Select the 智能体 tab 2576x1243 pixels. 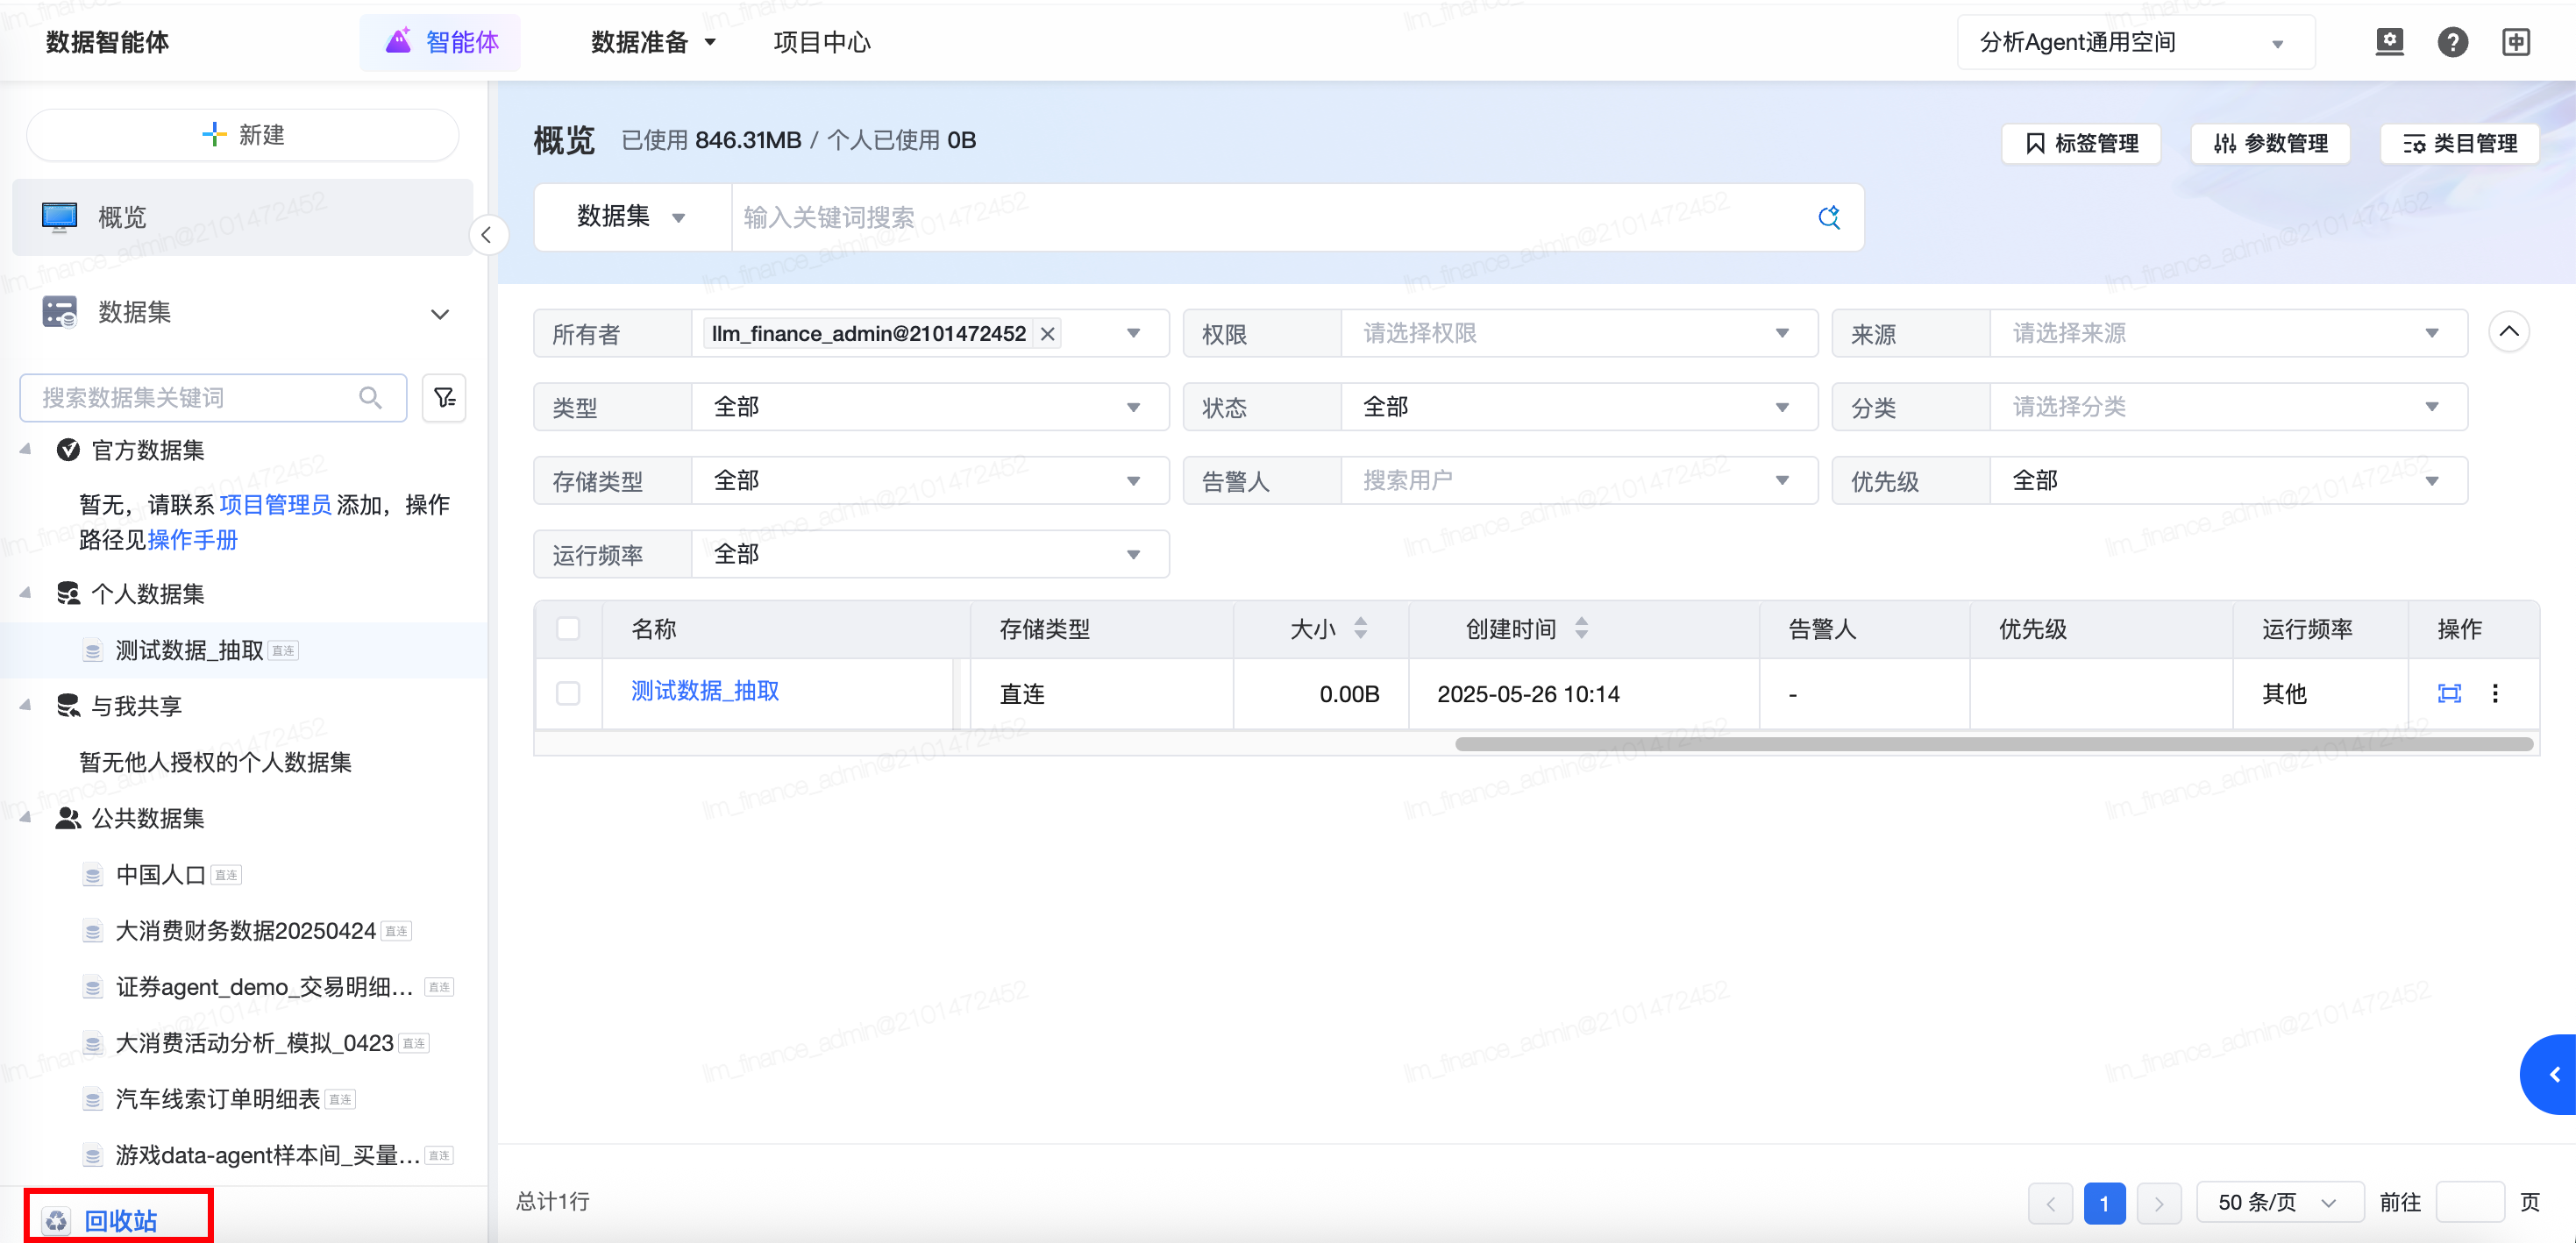pyautogui.click(x=441, y=42)
